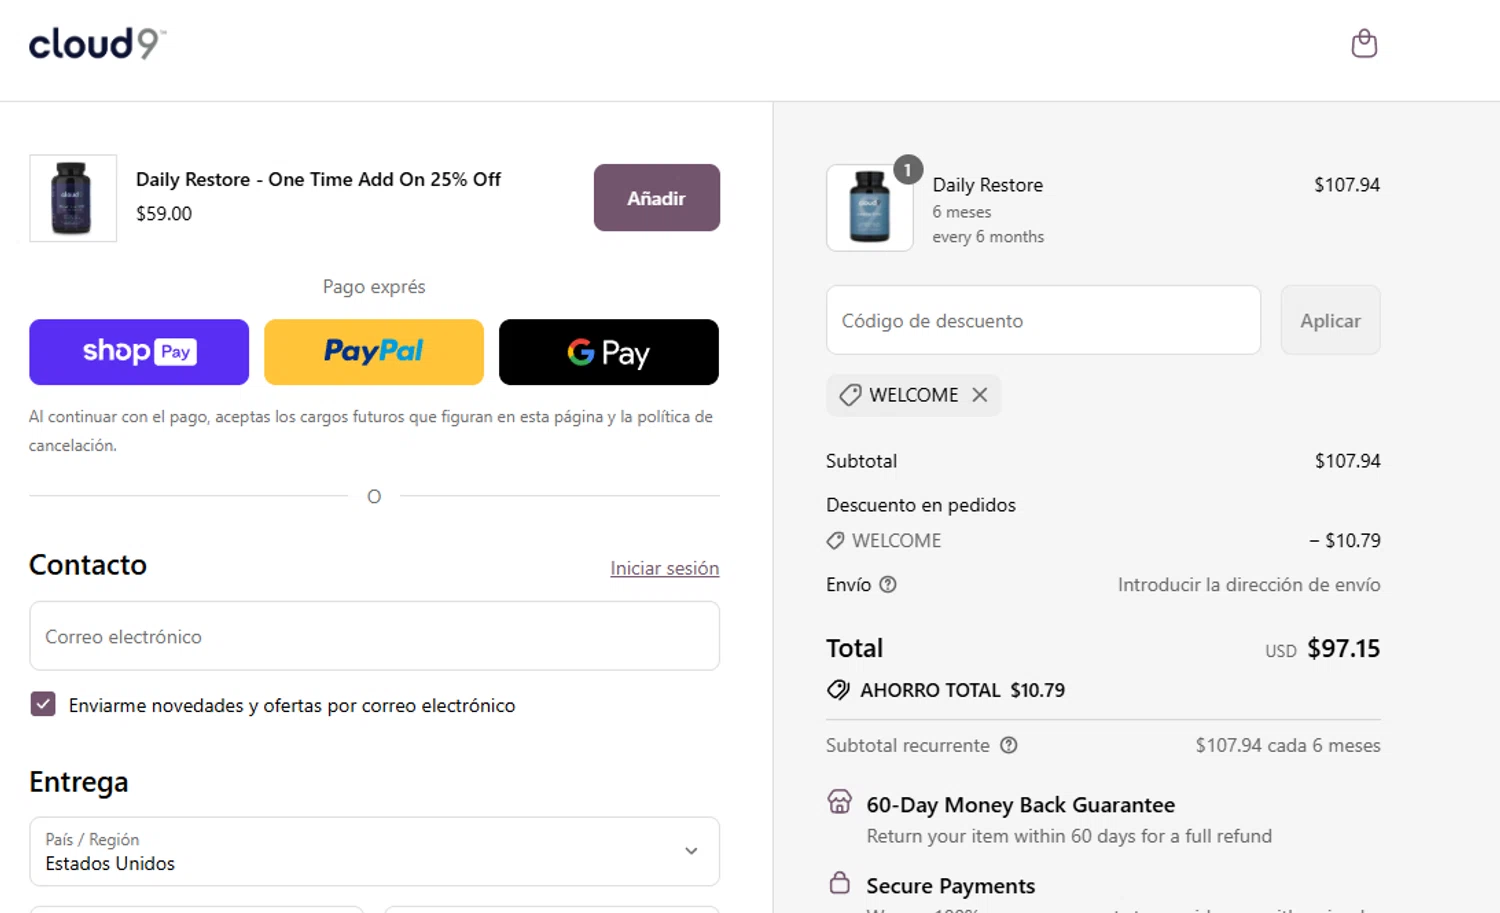Click the every 6 months subscription text

click(x=988, y=237)
